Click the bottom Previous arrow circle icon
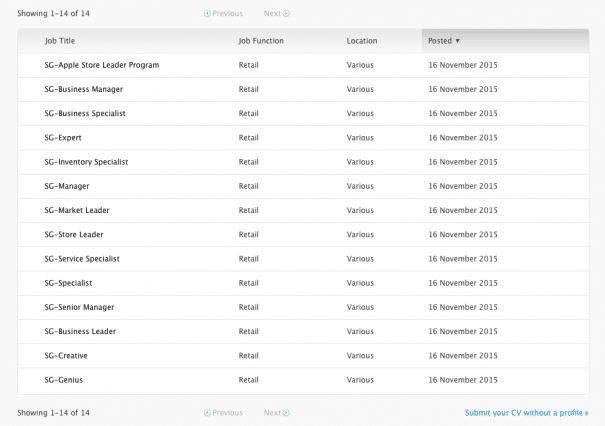Viewport: 605px width, 426px height. click(207, 413)
